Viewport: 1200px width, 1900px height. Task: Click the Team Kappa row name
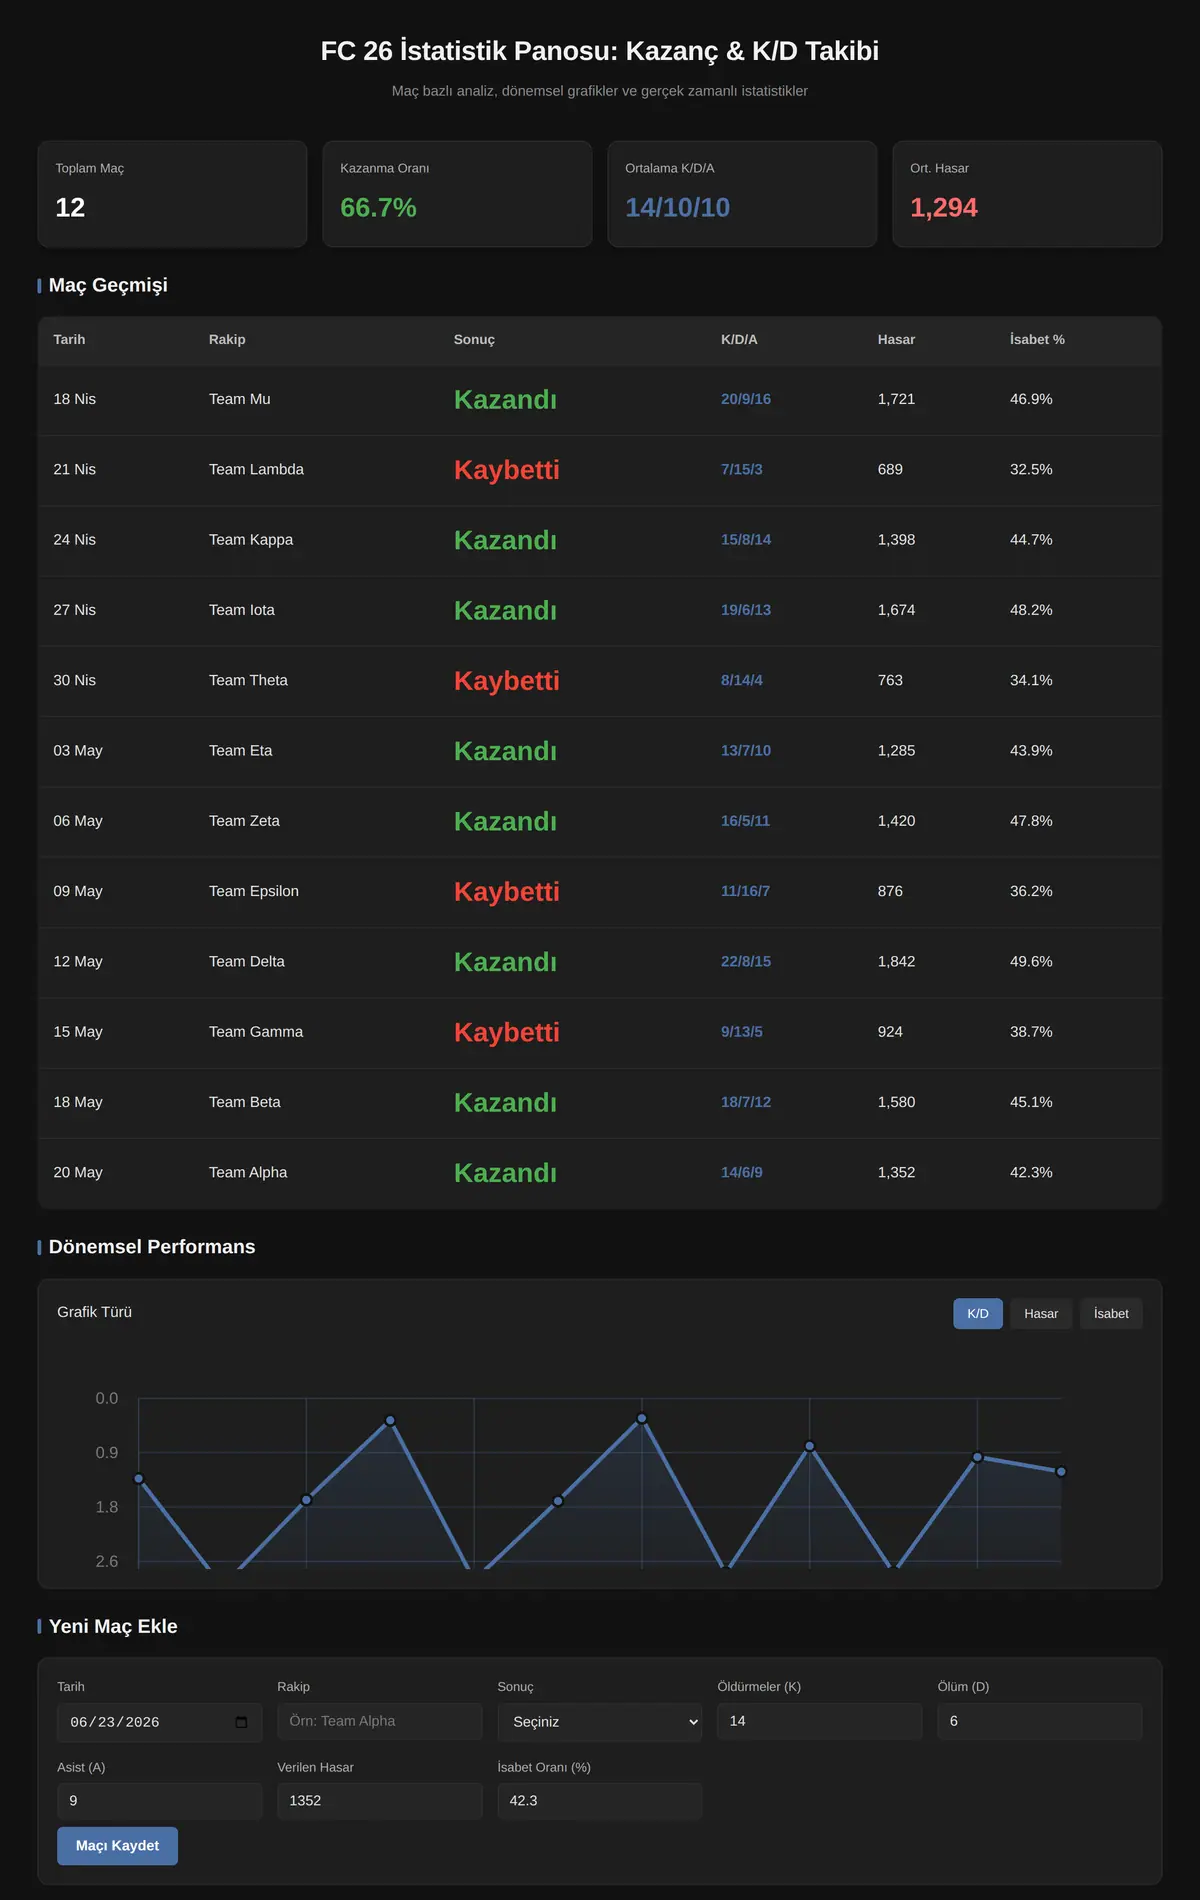point(251,540)
